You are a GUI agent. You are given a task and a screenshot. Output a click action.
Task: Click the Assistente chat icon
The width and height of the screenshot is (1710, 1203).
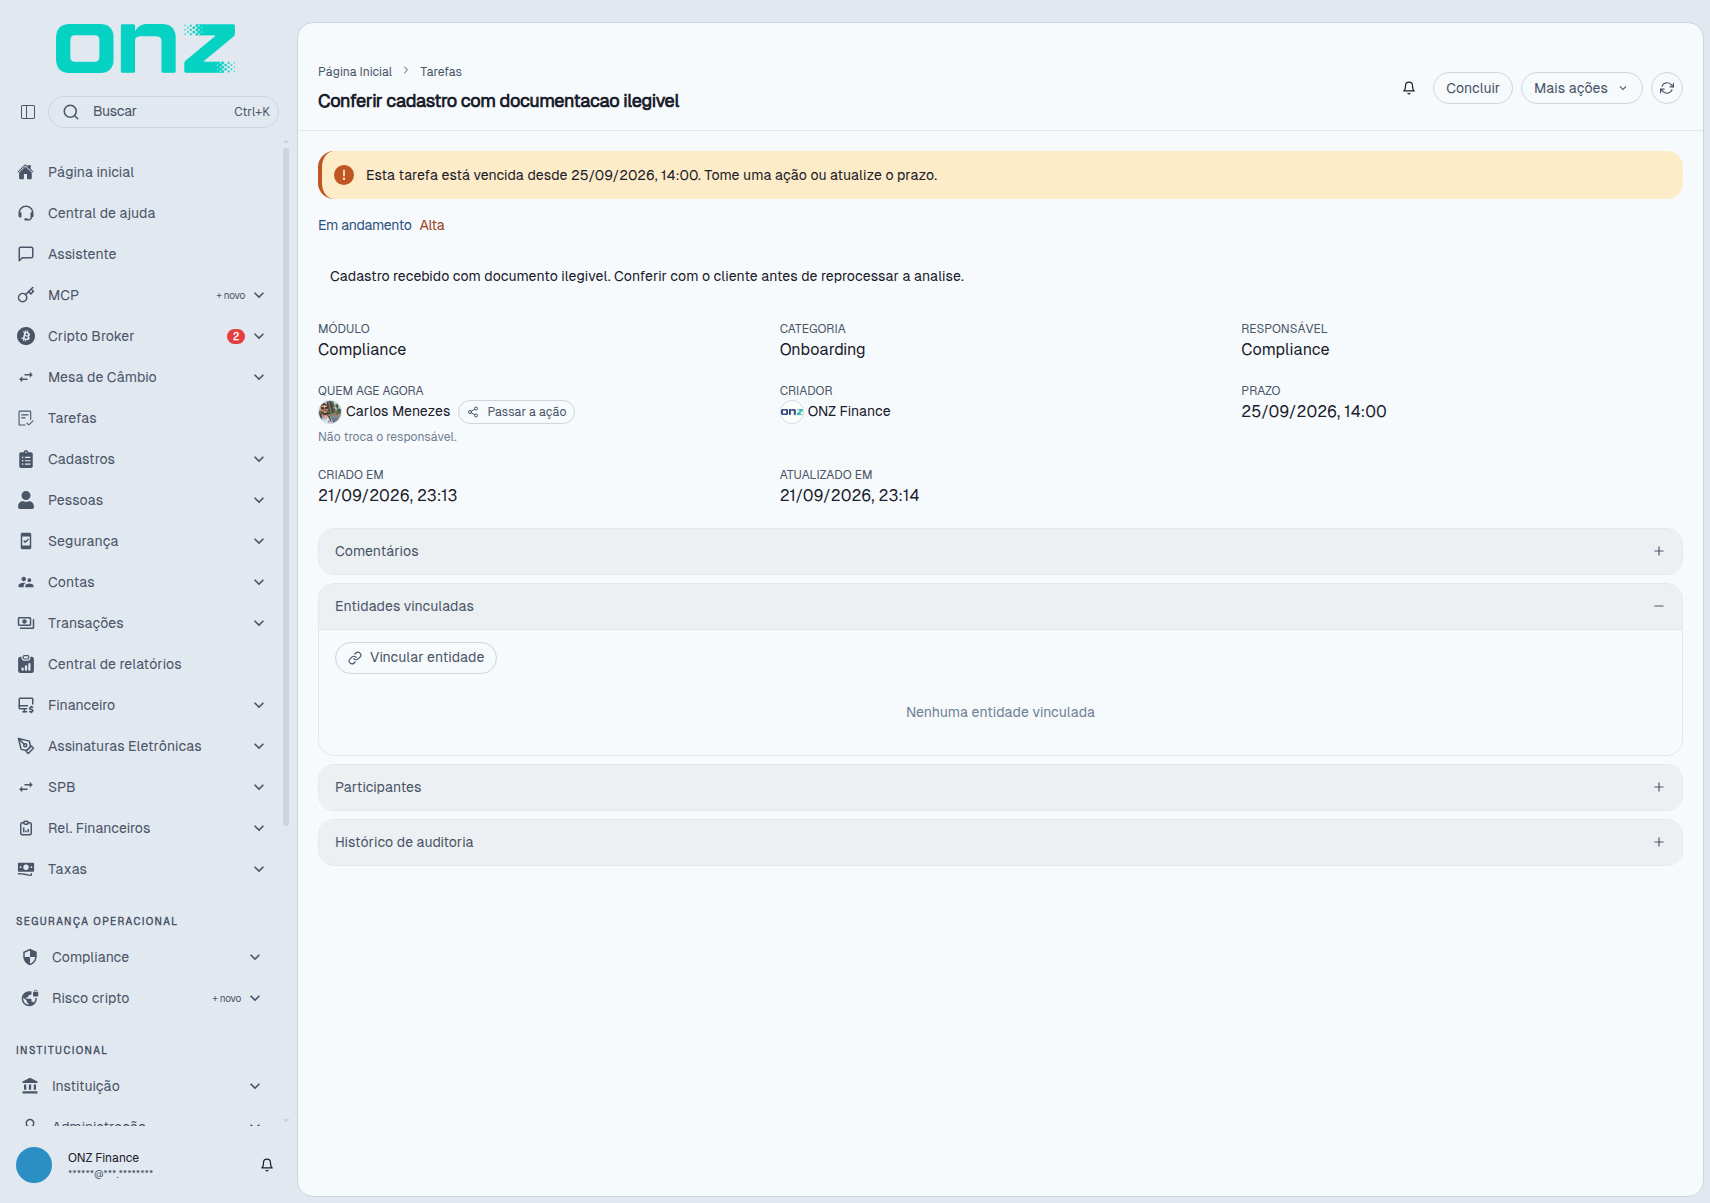[x=26, y=254]
